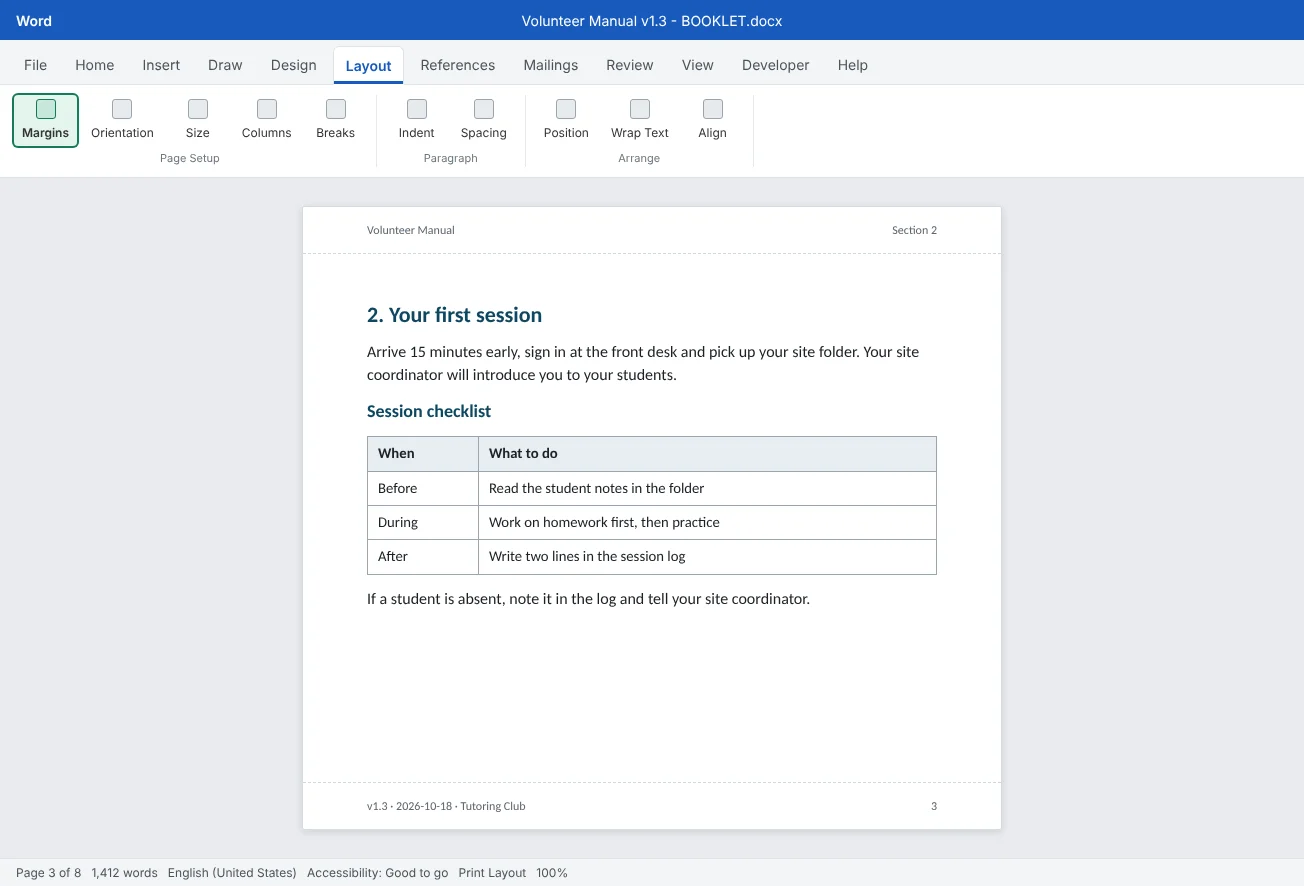Switch to the Insert tab
The image size is (1304, 886).
161,65
